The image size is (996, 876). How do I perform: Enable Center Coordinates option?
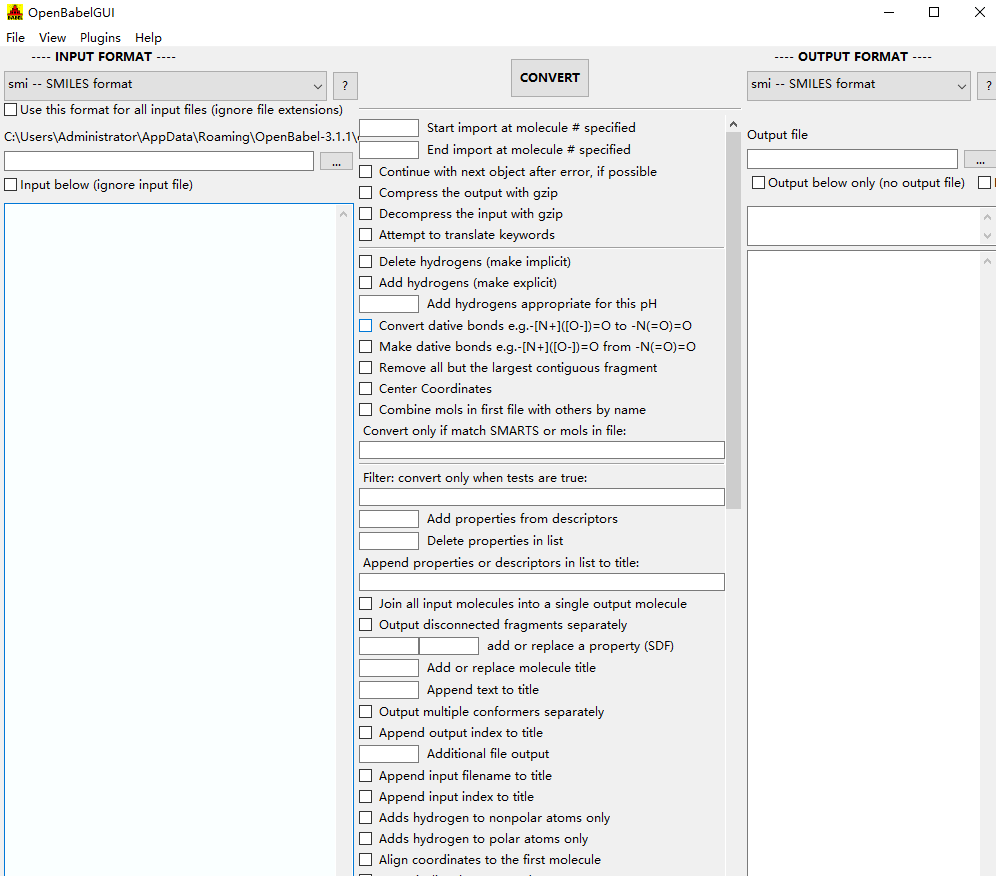(366, 389)
